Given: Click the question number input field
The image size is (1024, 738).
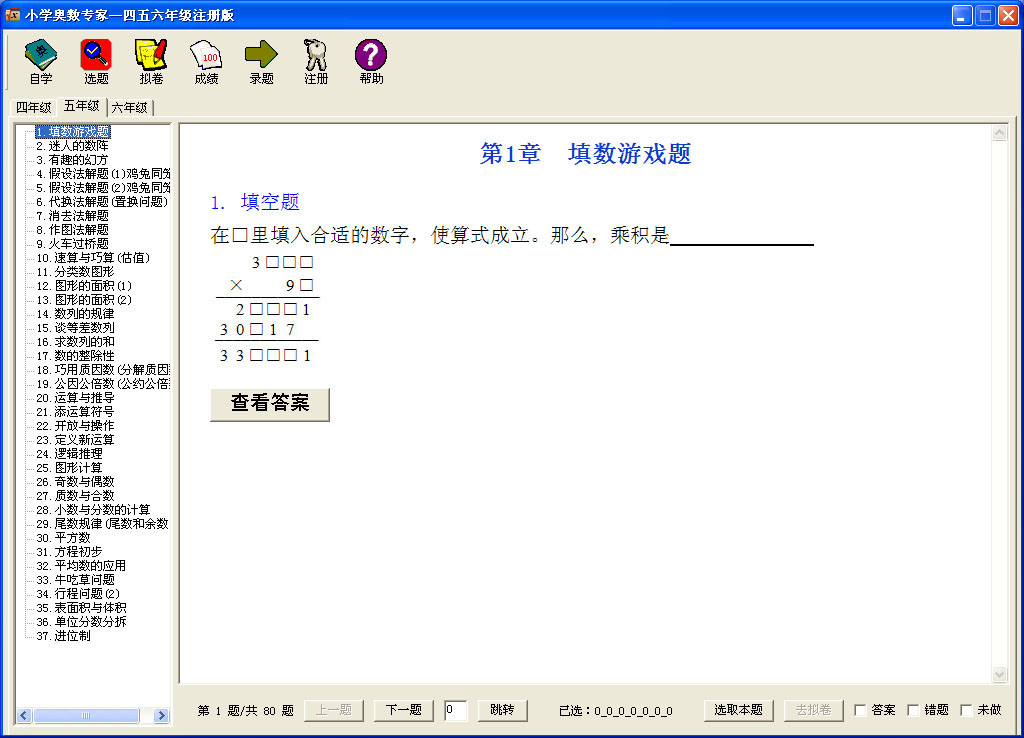Looking at the screenshot, I should click(456, 710).
